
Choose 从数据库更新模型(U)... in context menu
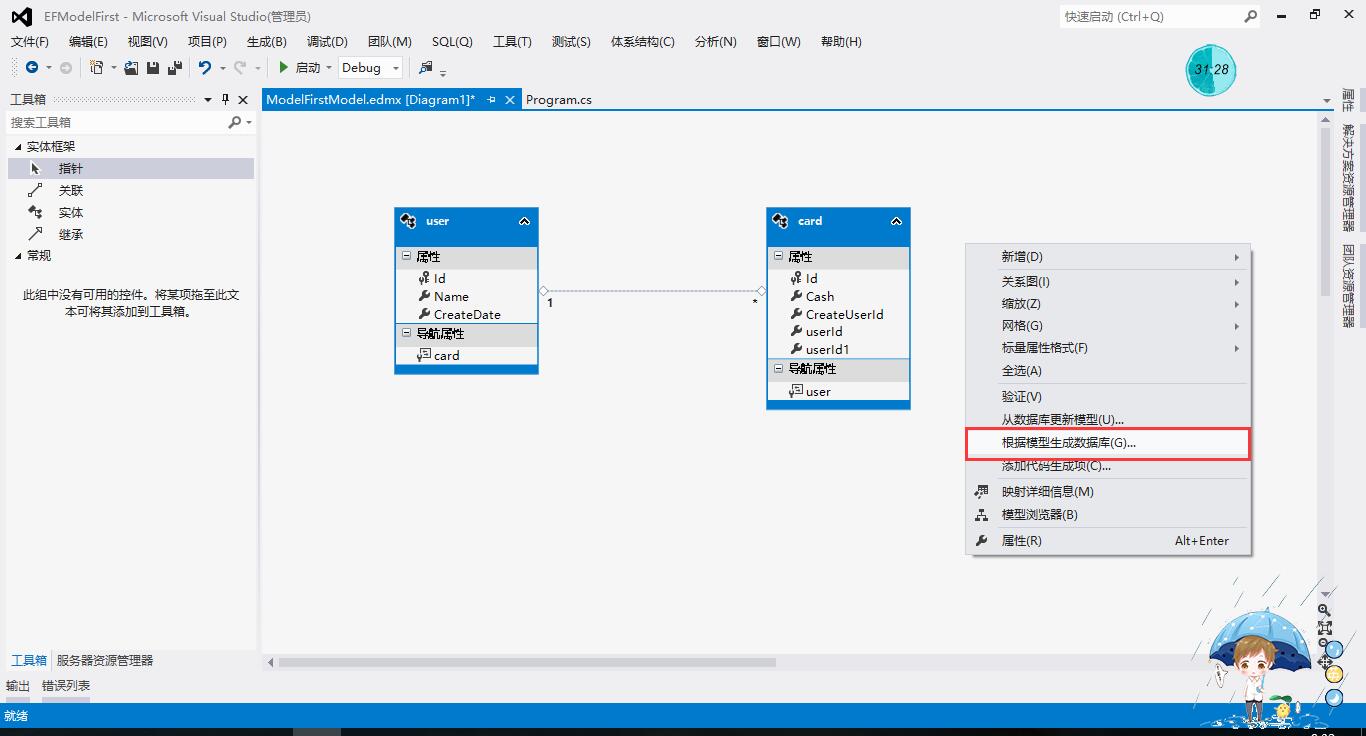1108,420
